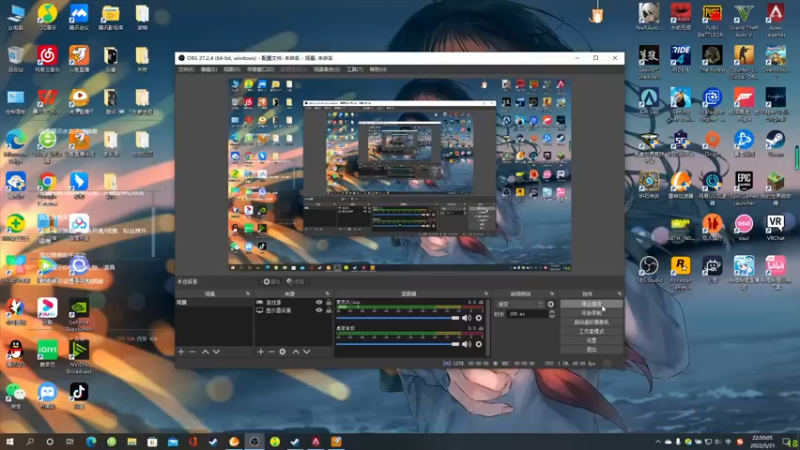Open the 编辑(E) Edit menu

point(209,69)
